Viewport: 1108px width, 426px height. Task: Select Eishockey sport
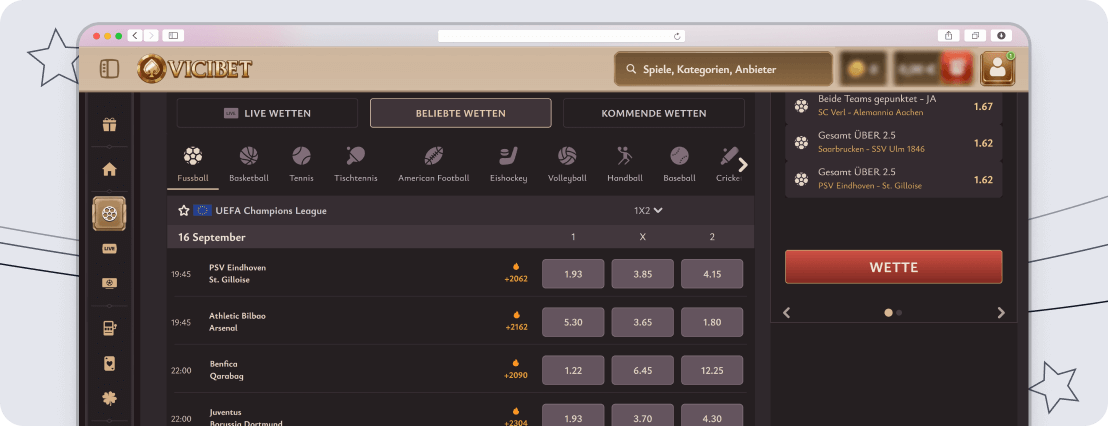pyautogui.click(x=508, y=165)
